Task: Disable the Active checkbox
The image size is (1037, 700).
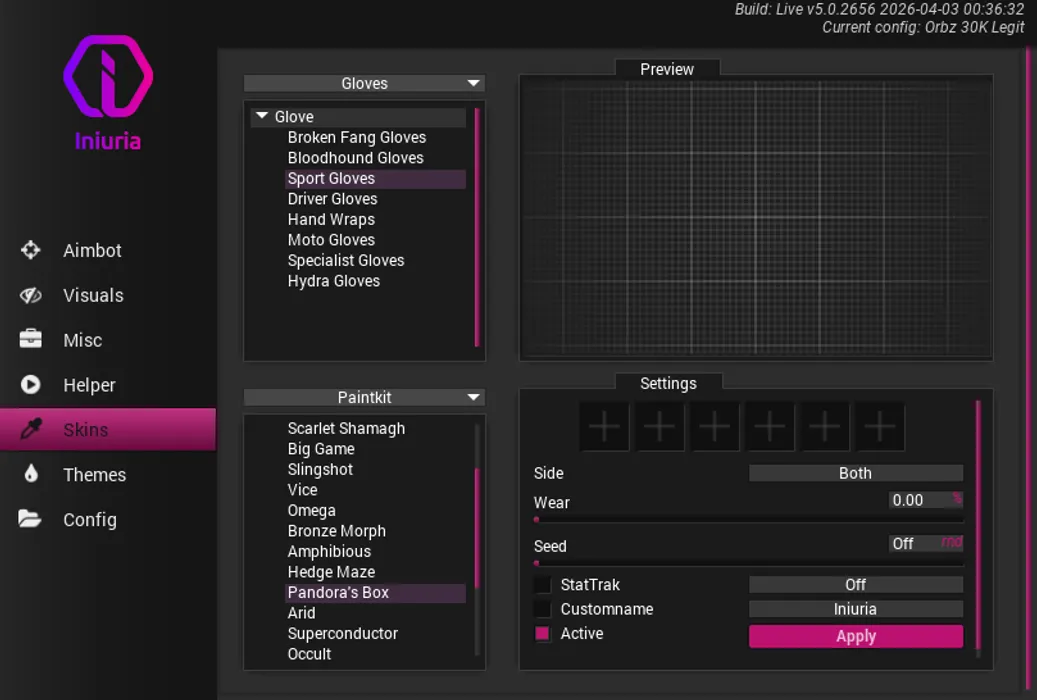Action: pos(542,633)
